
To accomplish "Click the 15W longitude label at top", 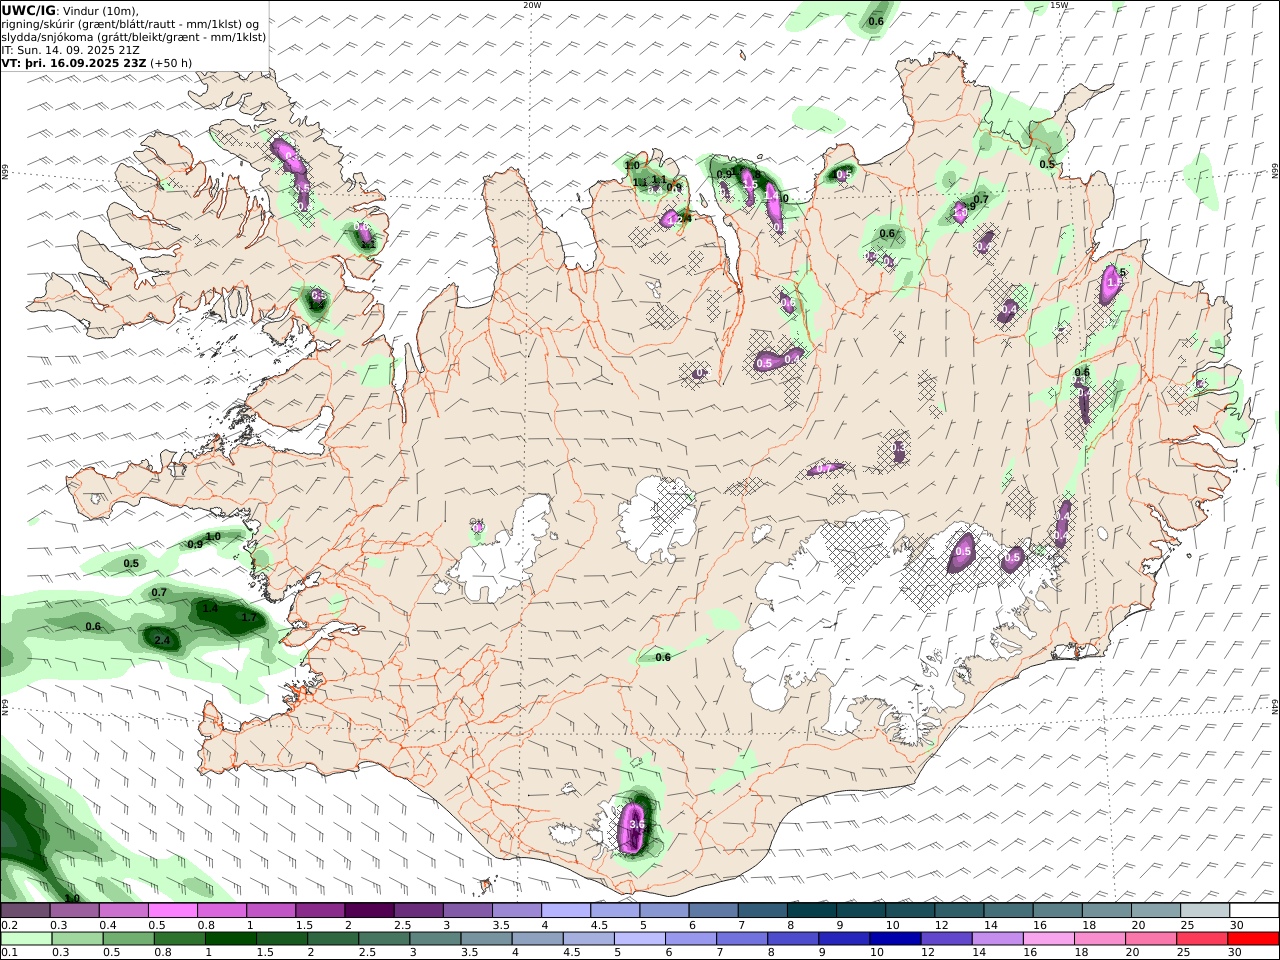I will click(x=1059, y=5).
